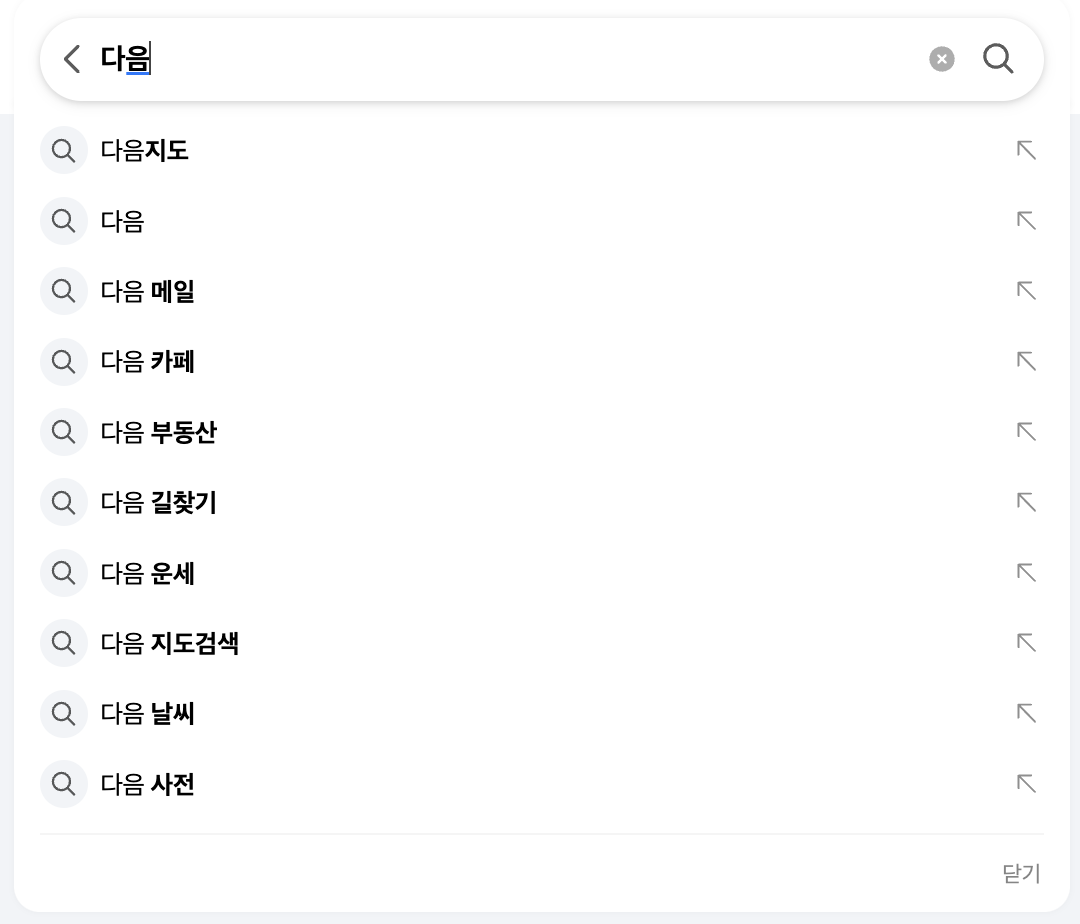The width and height of the screenshot is (1080, 924).
Task: Click arrow icon beside 다음 운세
Action: [1026, 573]
